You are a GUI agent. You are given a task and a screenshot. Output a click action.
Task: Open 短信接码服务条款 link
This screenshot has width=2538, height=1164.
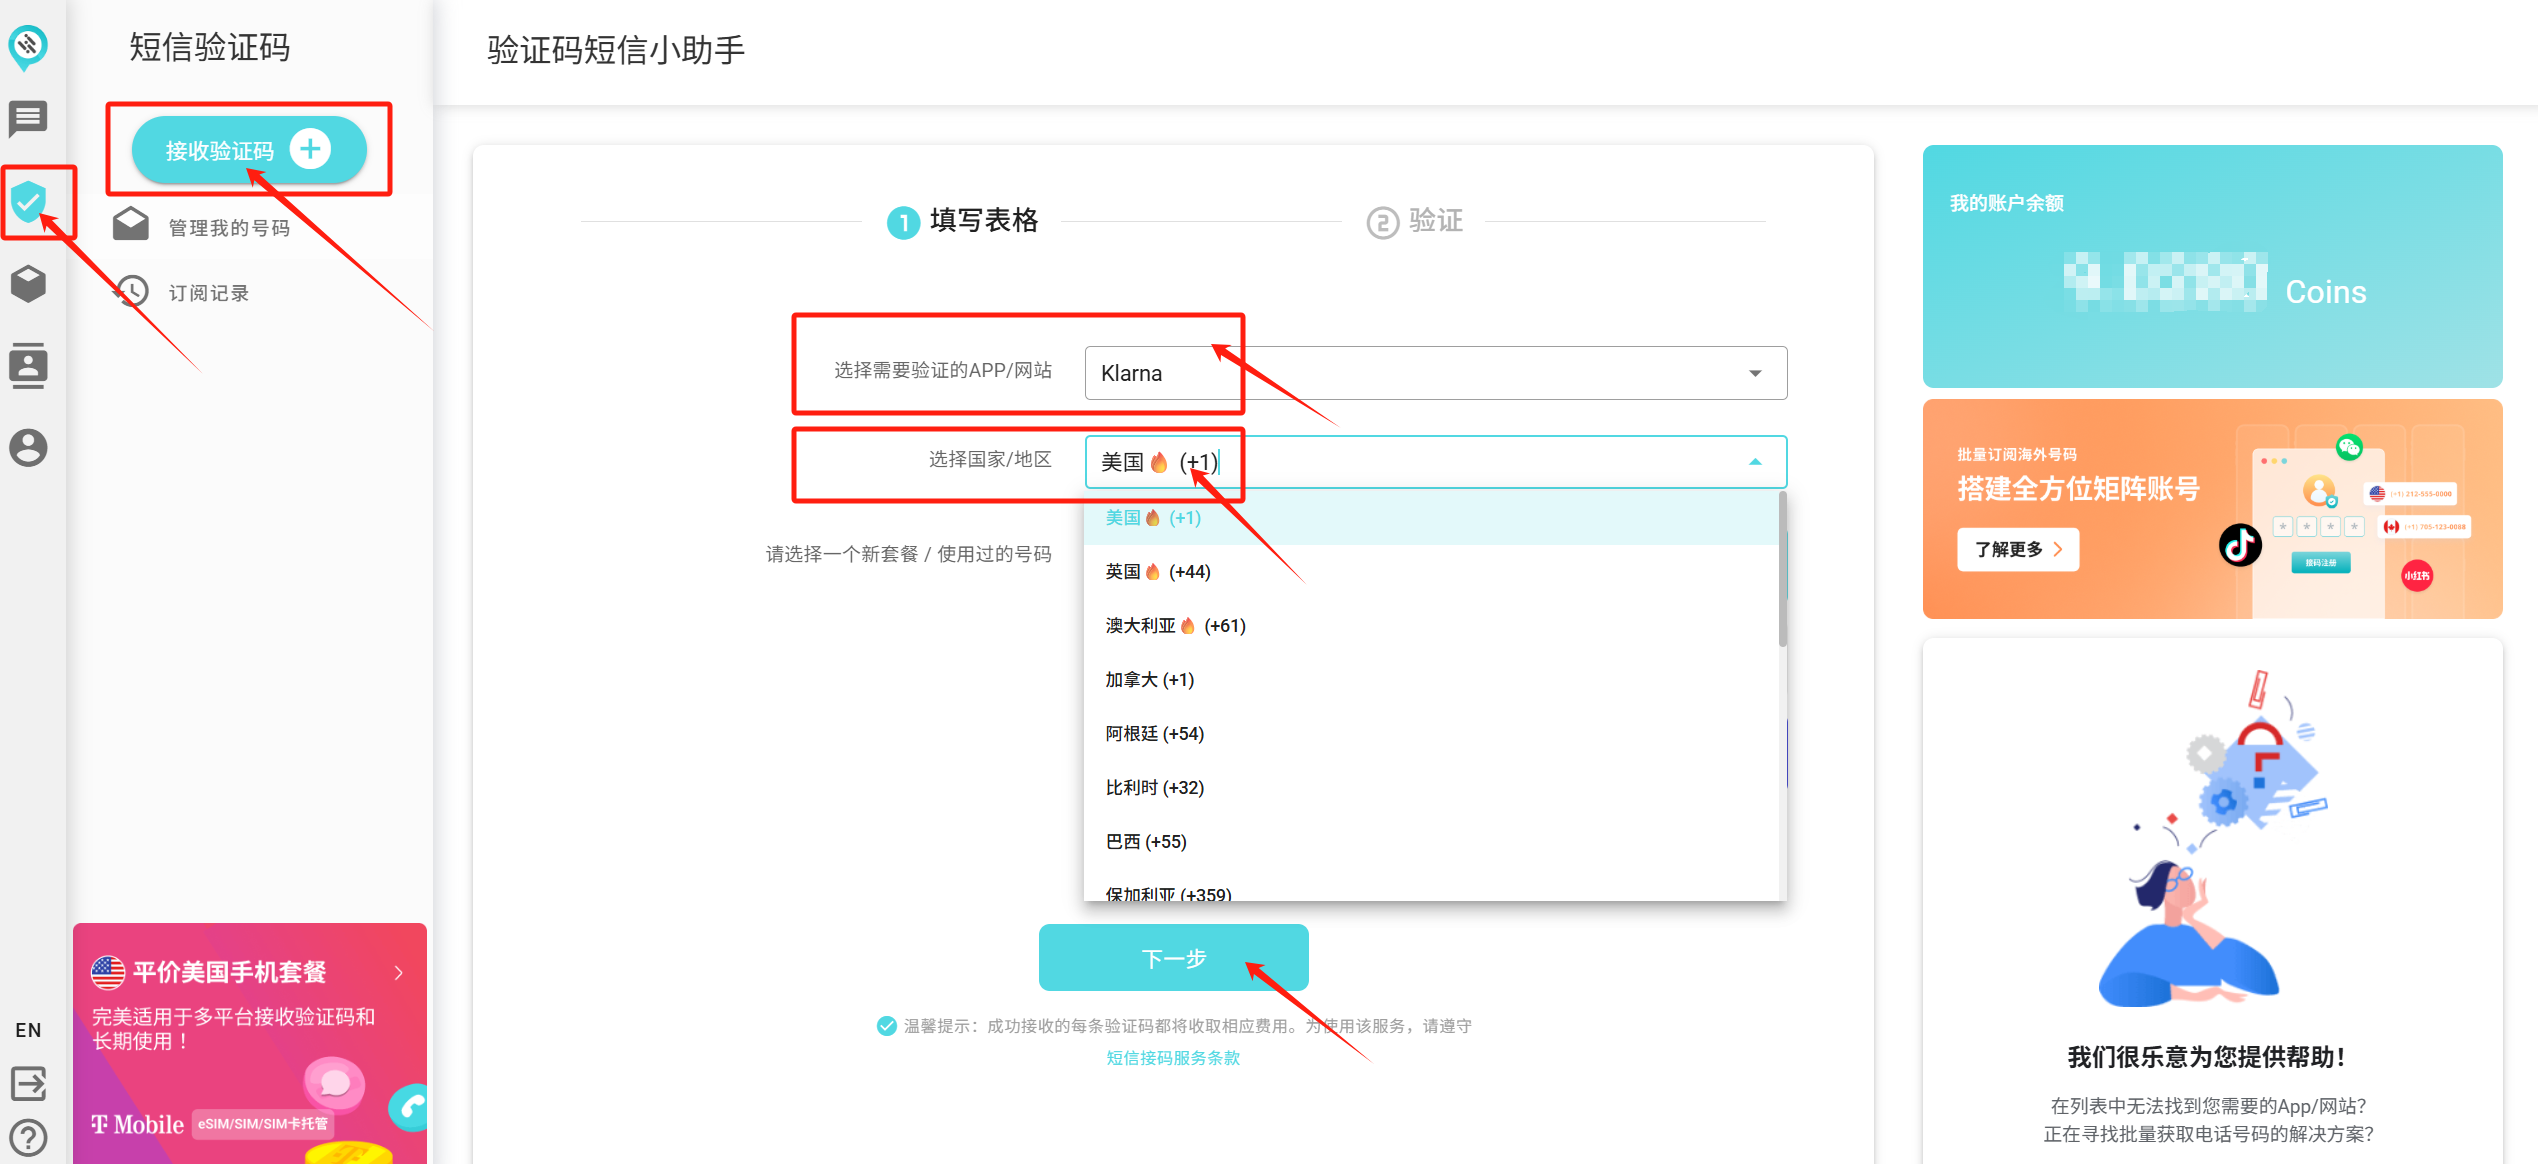[1173, 1058]
